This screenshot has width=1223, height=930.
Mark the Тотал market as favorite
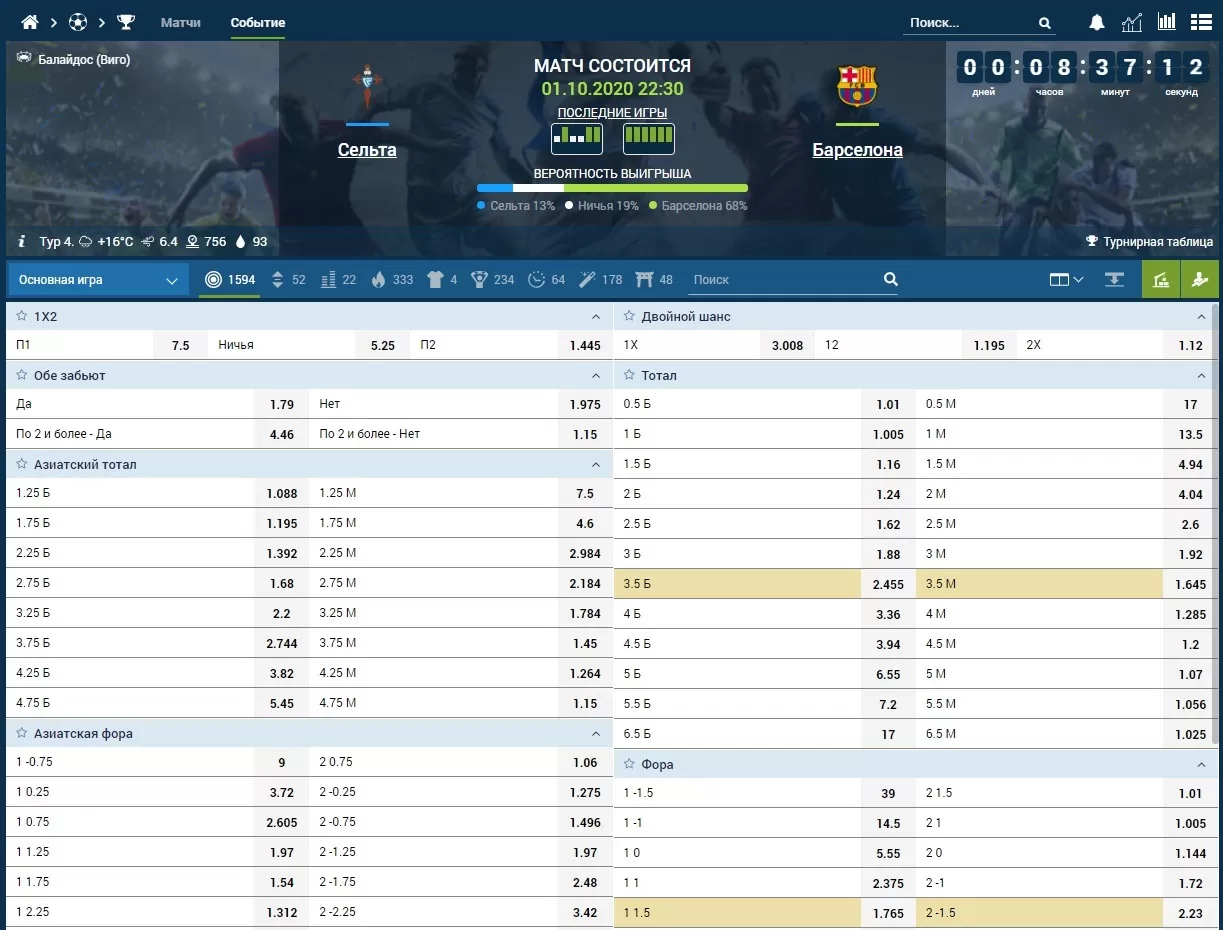point(628,375)
